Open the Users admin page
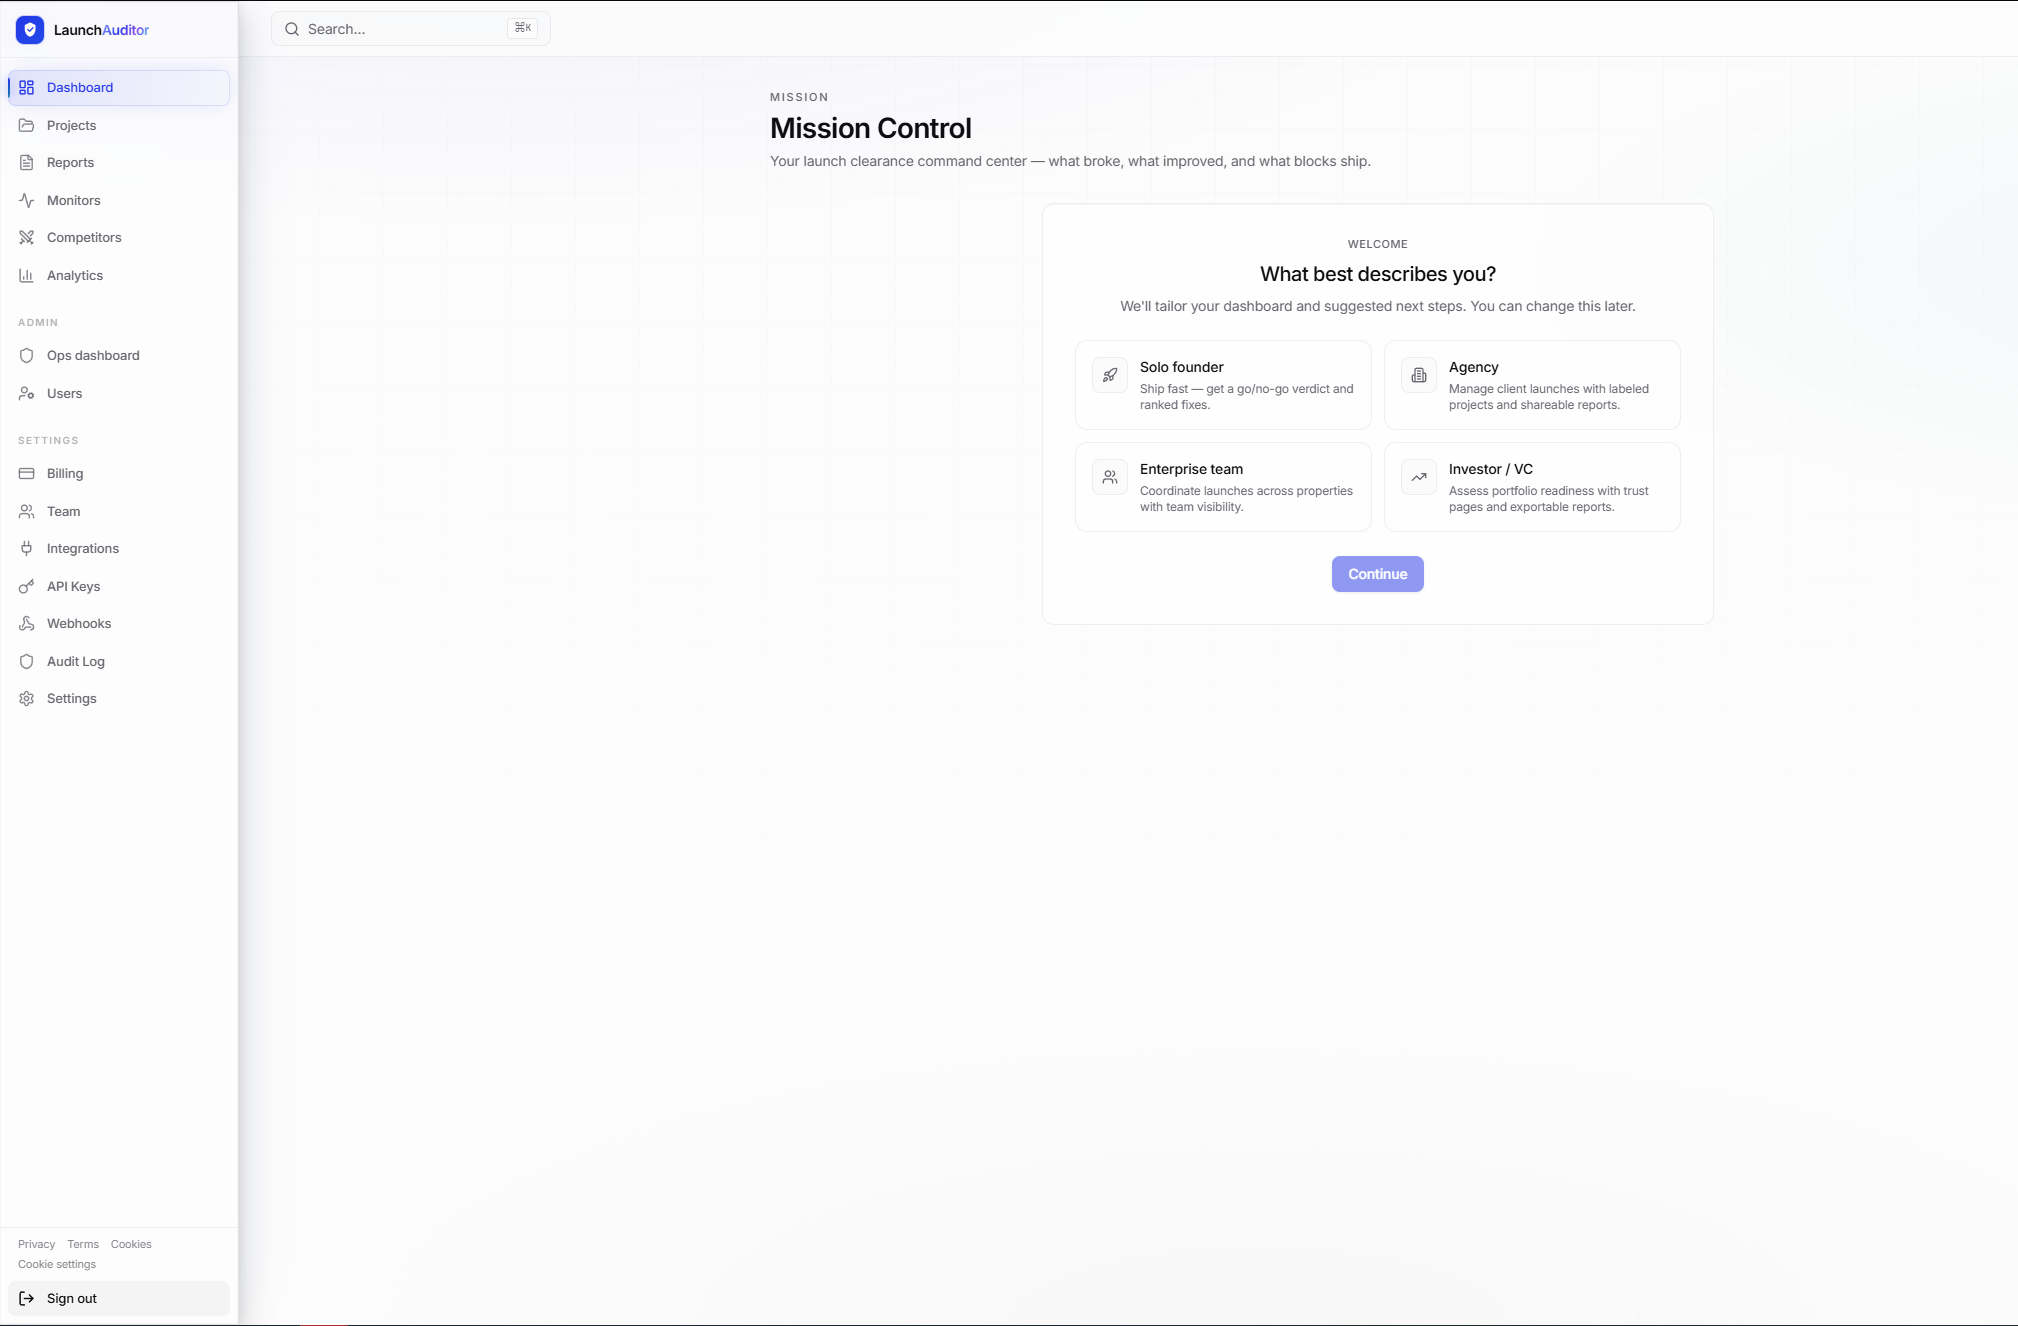 click(x=119, y=394)
